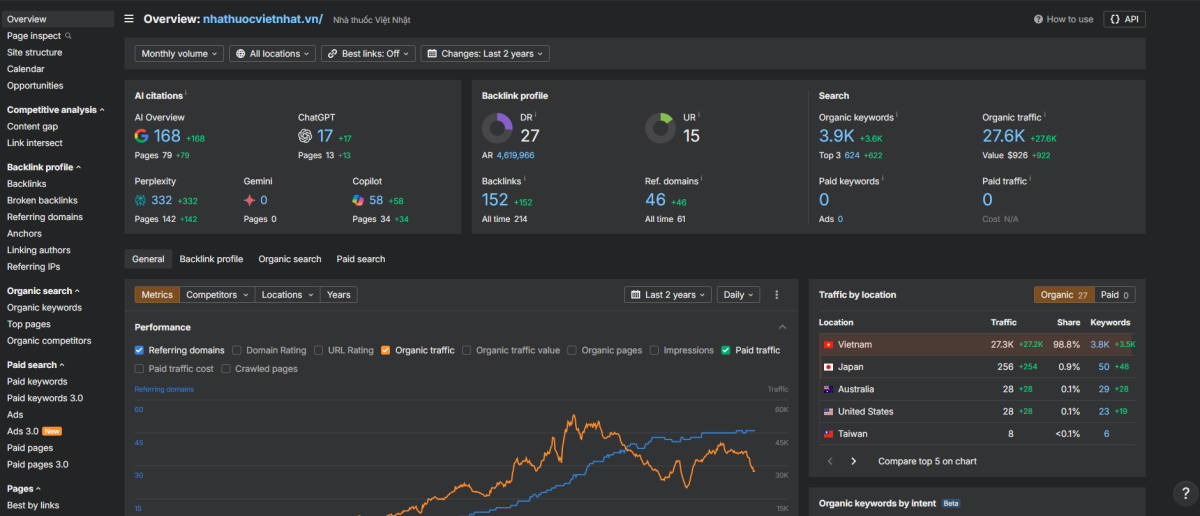Open the Changes: Last 2 years dropdown

(x=485, y=54)
